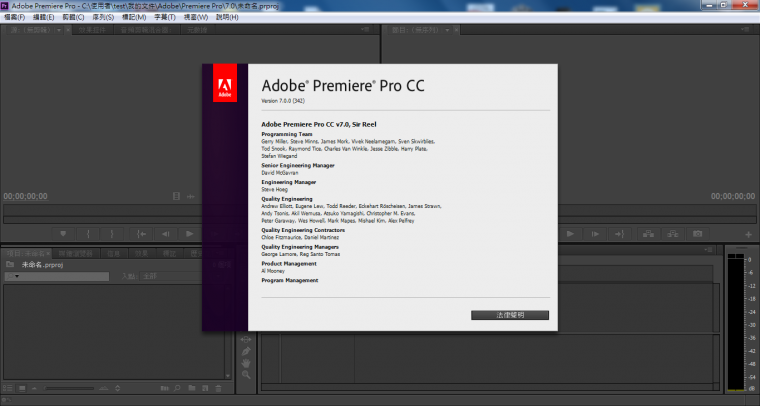Click the filmstrip icon beside source timecode
Screen dimensions: 760x406
pyautogui.click(x=176, y=196)
